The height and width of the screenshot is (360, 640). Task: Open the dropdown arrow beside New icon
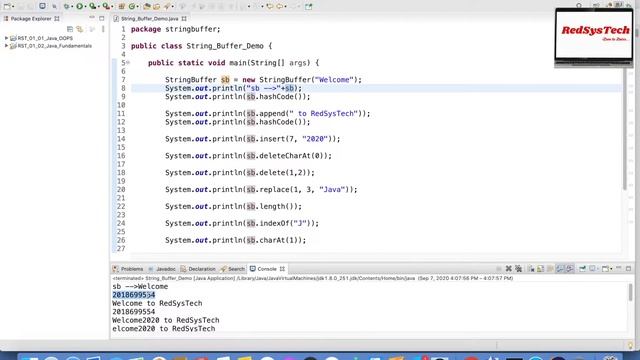(13, 7)
